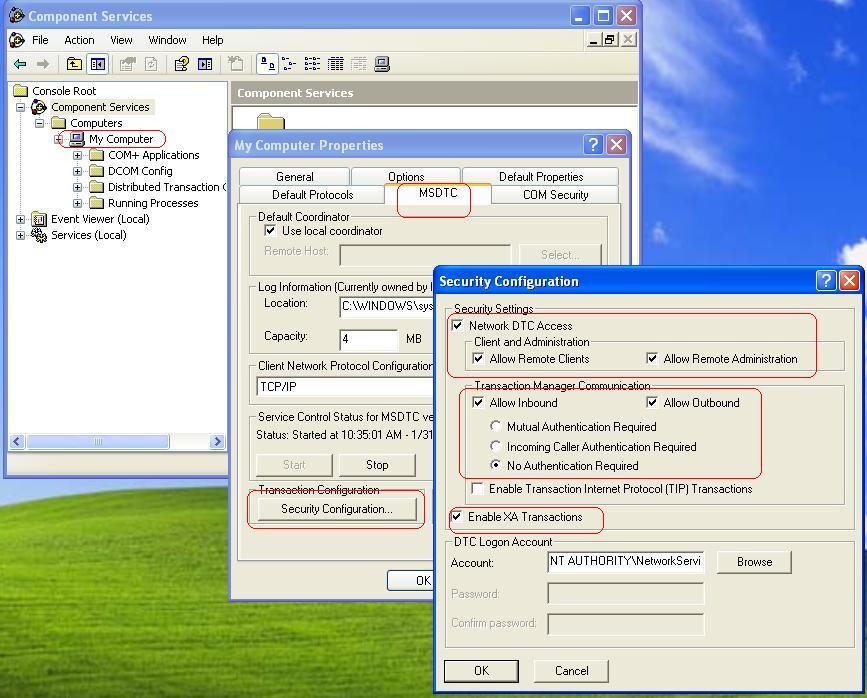This screenshot has height=698, width=867.
Task: Select the My Computer icon in the tree
Action: [77, 138]
